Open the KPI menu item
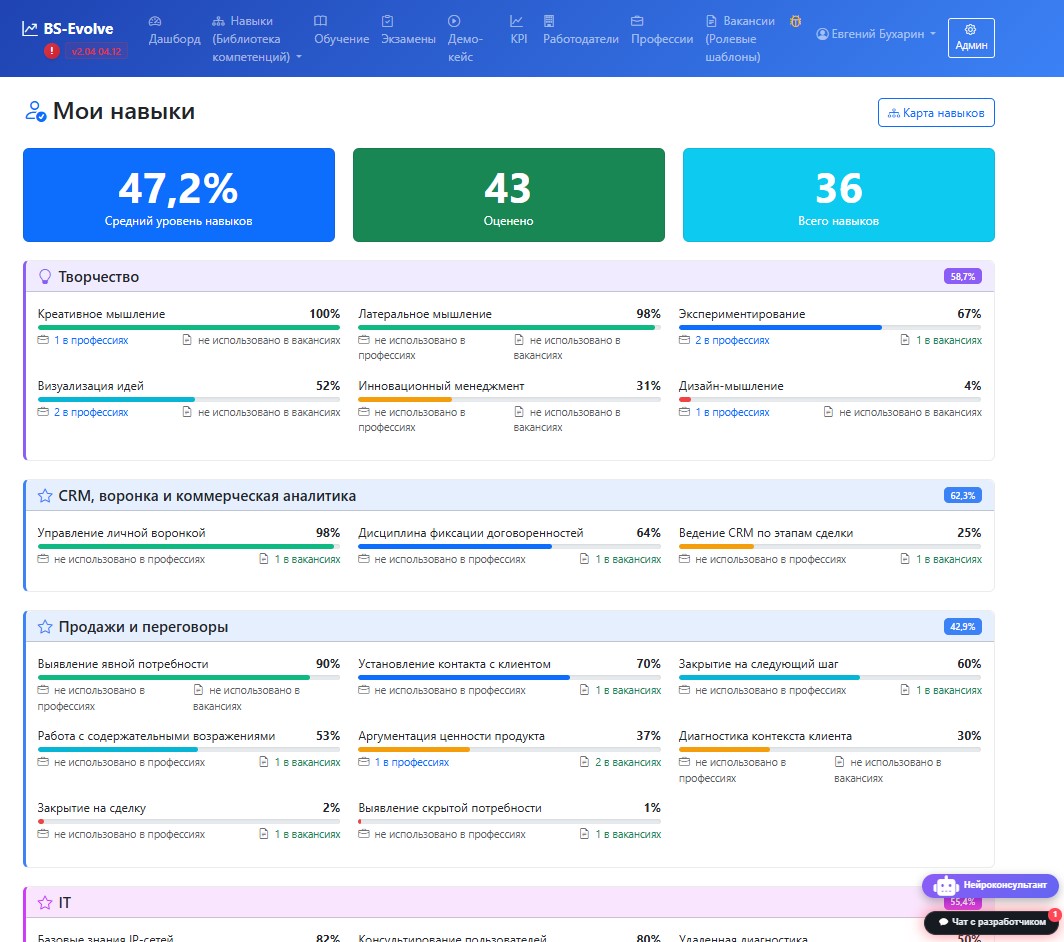The image size is (1064, 942). 518,31
